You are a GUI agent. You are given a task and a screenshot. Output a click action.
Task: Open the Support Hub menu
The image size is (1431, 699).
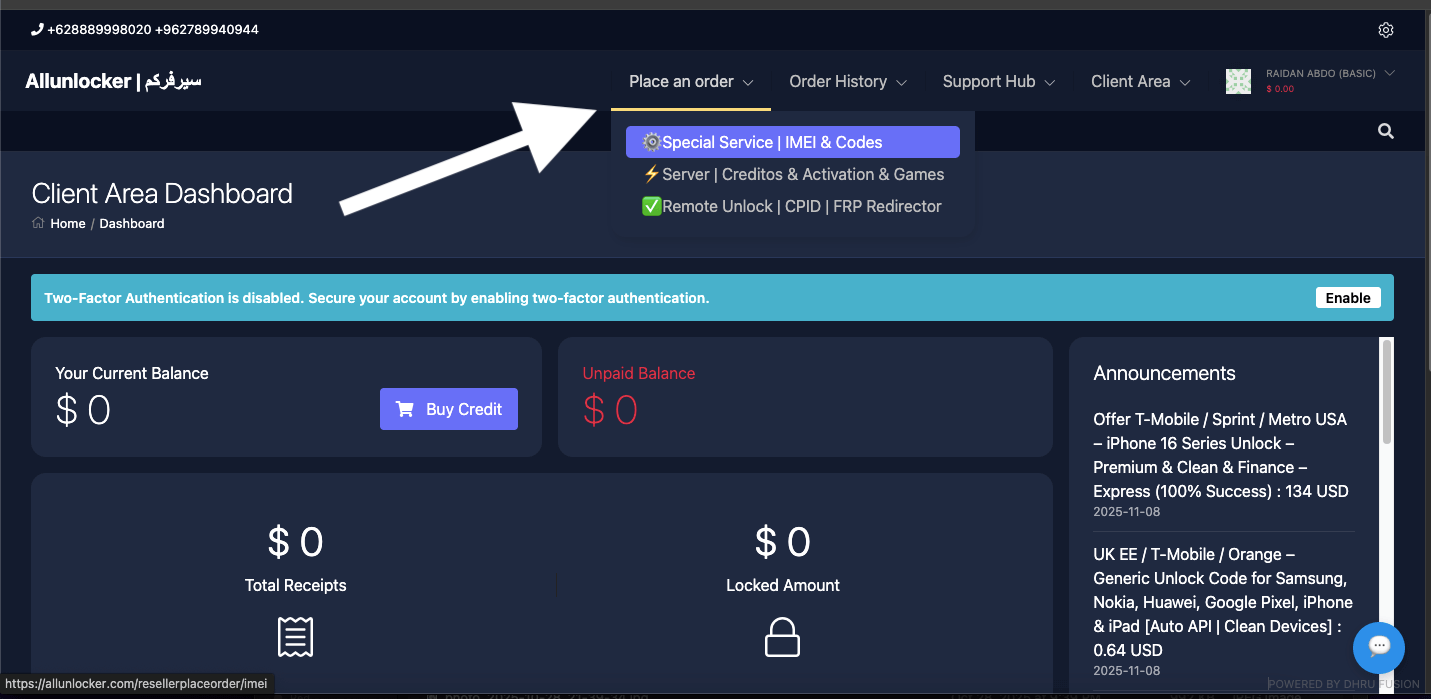[x=998, y=81]
